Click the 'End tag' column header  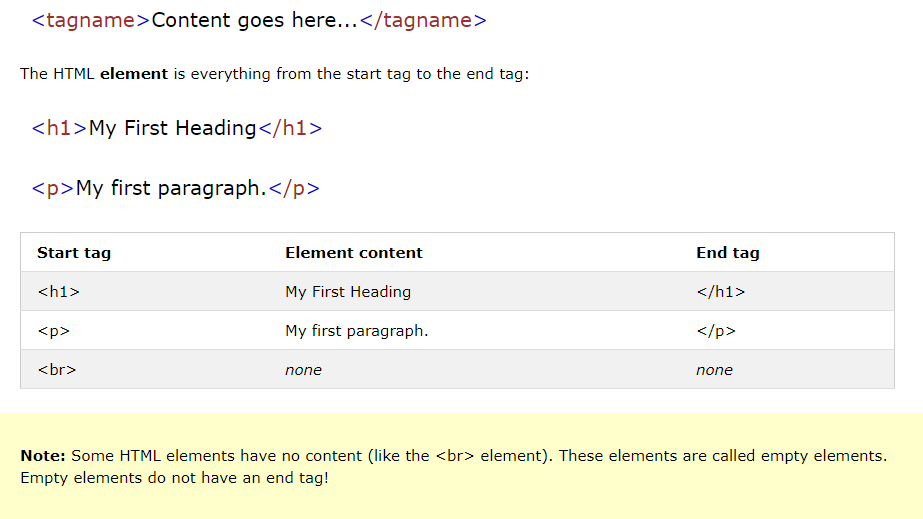(728, 253)
